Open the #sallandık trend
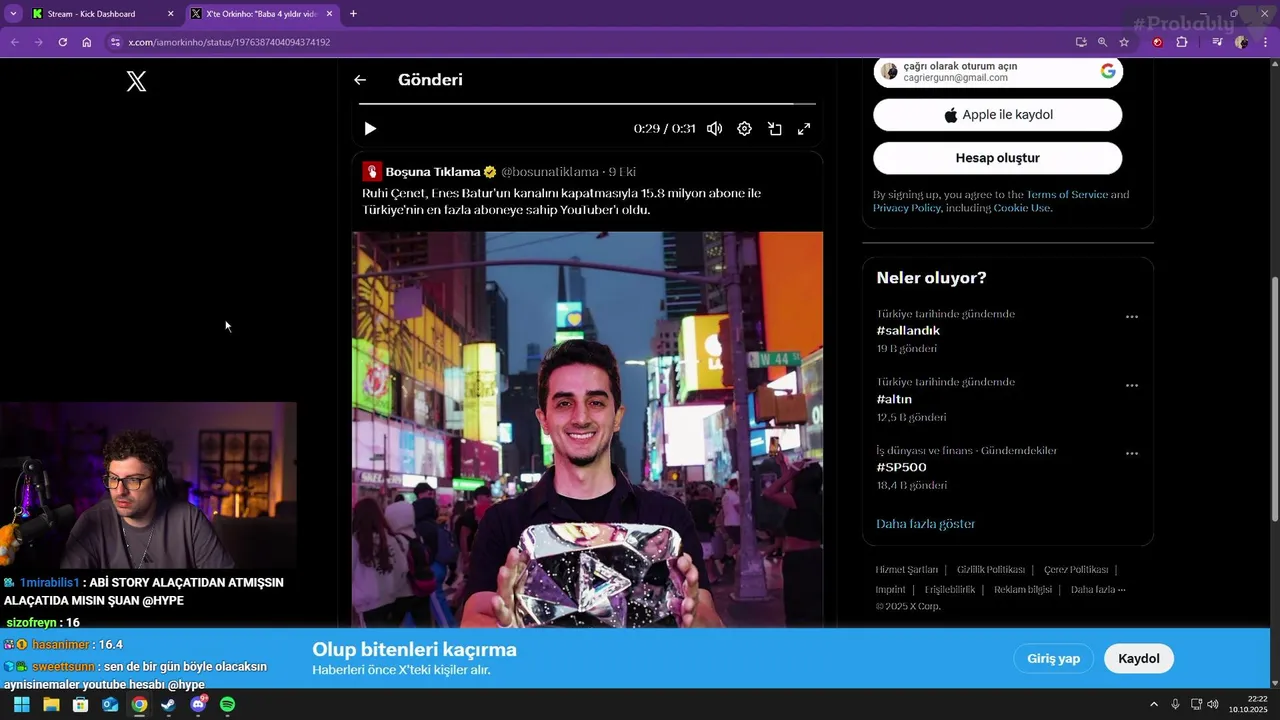 click(x=908, y=331)
